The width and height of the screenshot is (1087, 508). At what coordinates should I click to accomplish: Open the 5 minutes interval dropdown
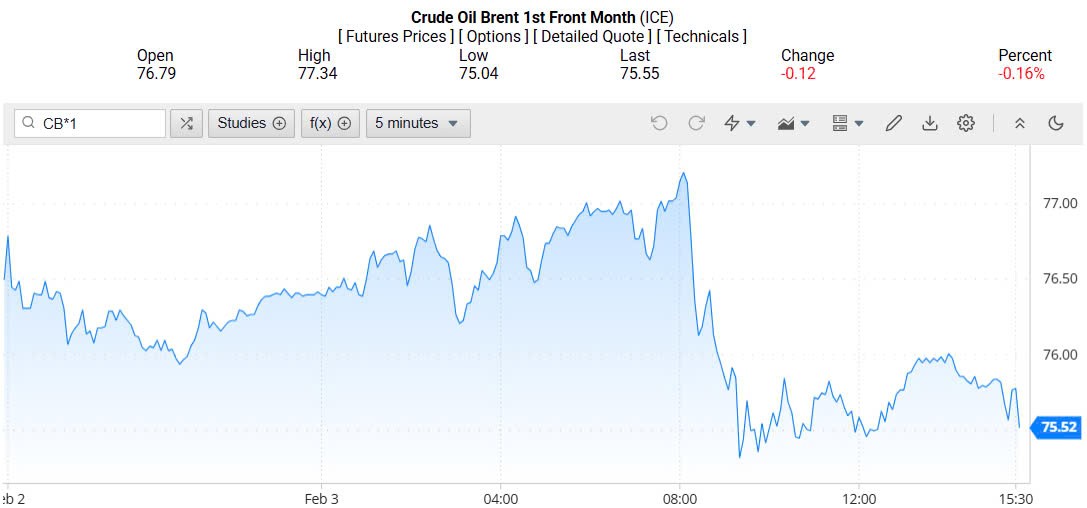click(x=417, y=123)
